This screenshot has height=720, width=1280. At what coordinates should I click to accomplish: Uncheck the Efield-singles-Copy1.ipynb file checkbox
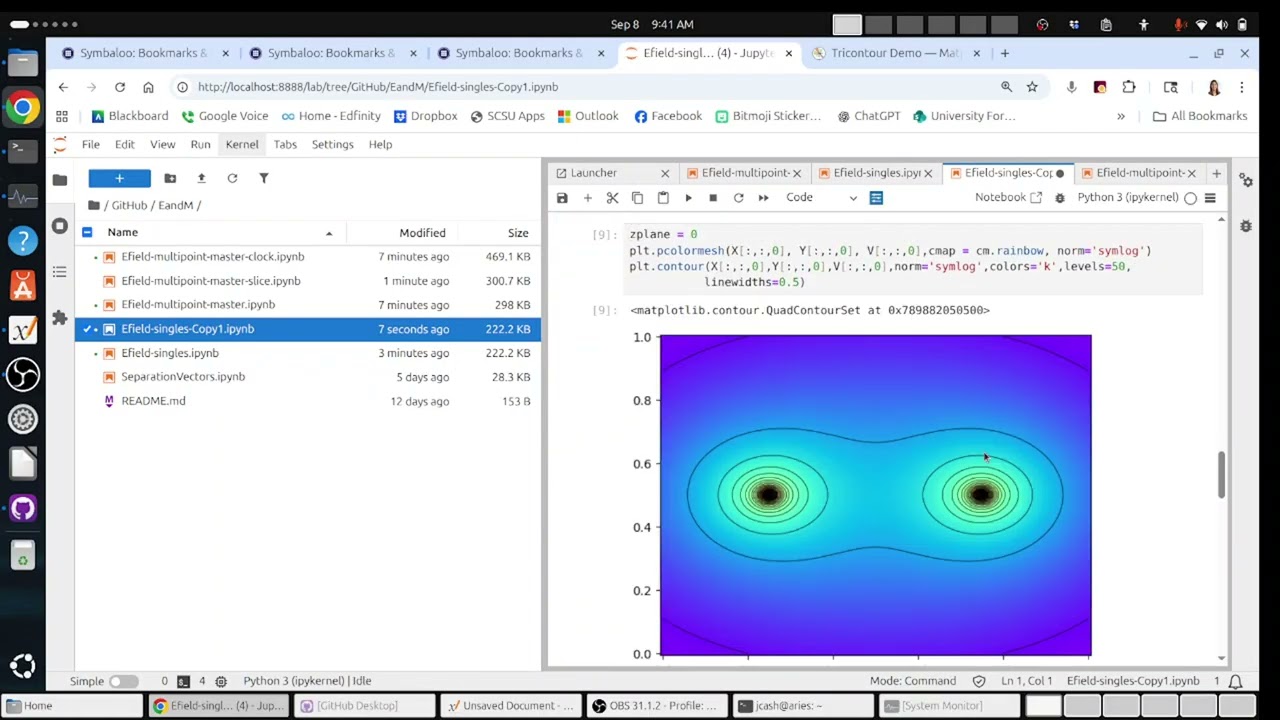point(87,329)
